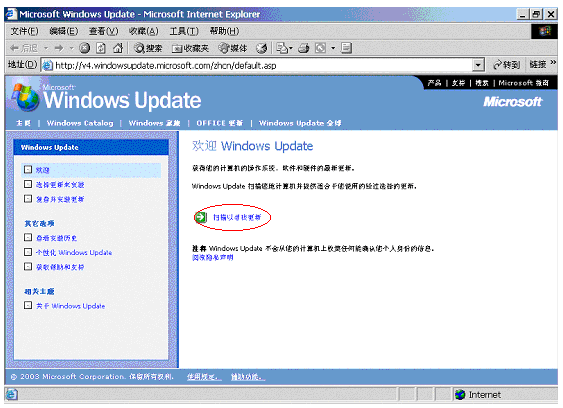Open the Back button history dropdown arrow

(46, 48)
